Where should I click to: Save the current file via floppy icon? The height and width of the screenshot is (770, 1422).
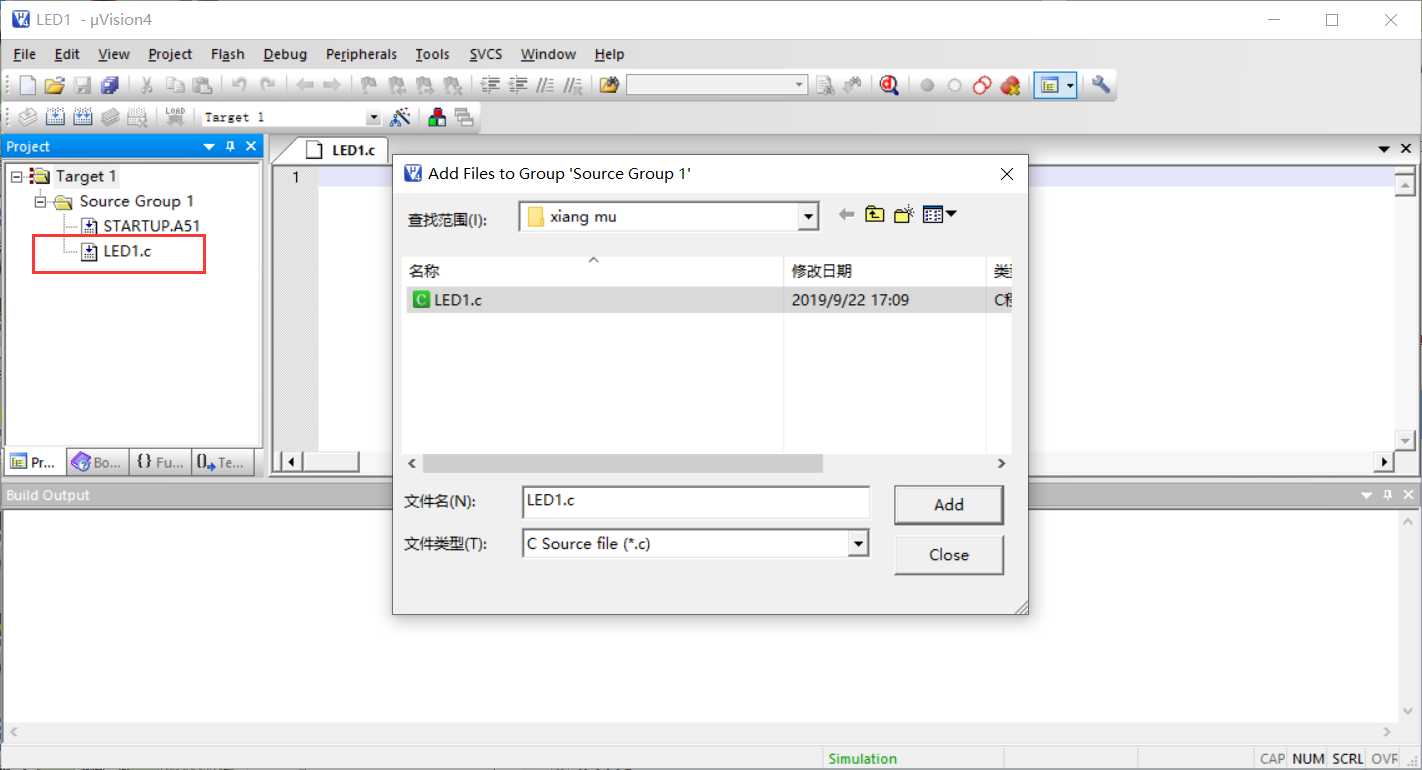[x=83, y=86]
